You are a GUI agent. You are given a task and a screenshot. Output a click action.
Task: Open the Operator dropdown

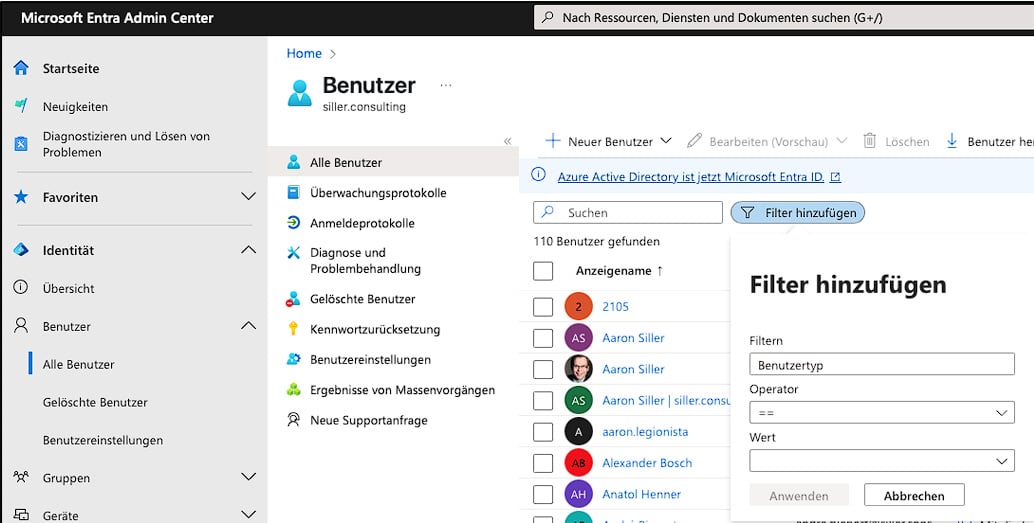pyautogui.click(x=882, y=413)
